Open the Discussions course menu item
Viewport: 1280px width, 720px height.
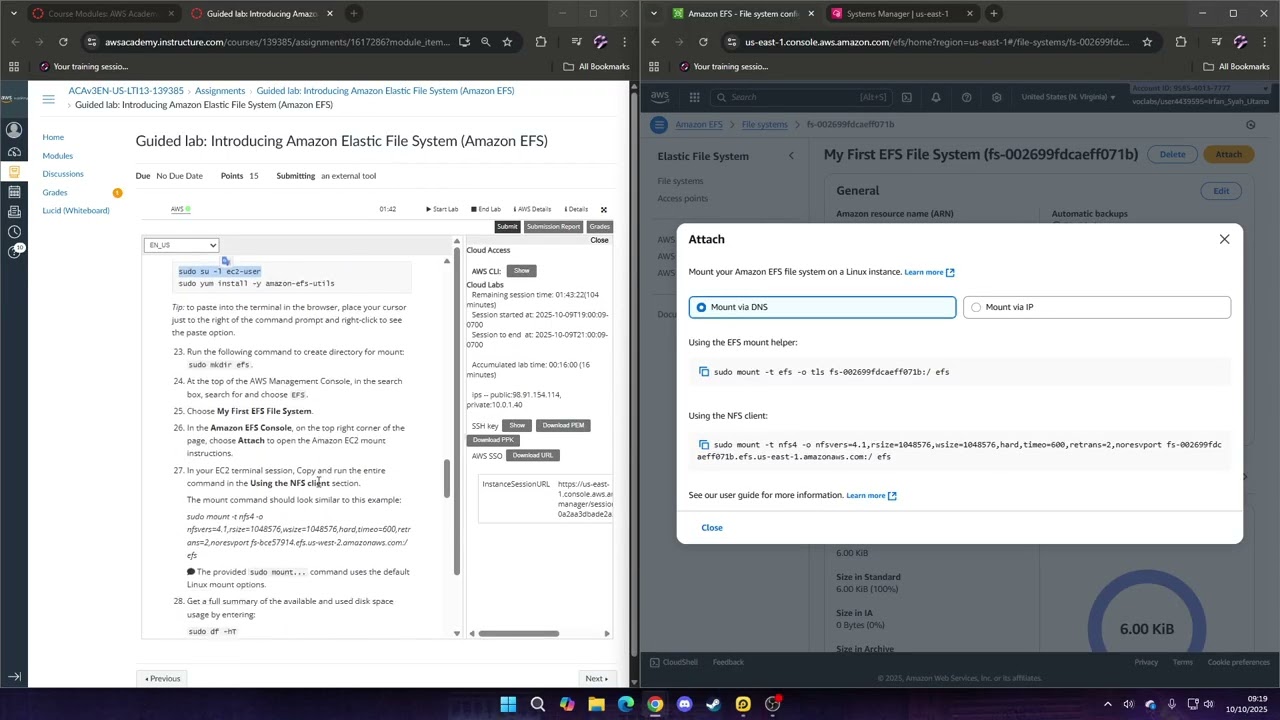63,174
